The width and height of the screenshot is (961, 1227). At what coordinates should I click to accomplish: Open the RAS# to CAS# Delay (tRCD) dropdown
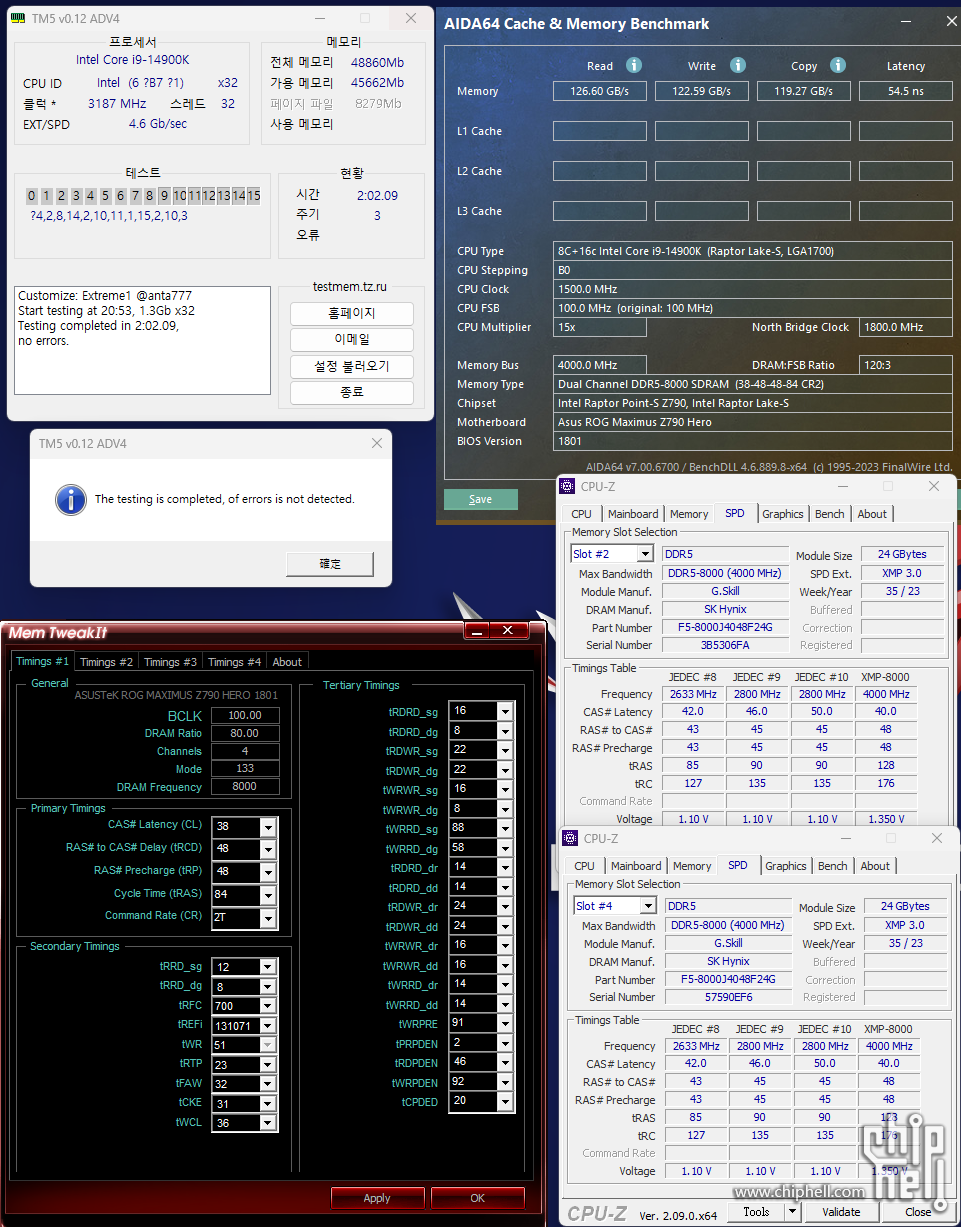[x=267, y=849]
